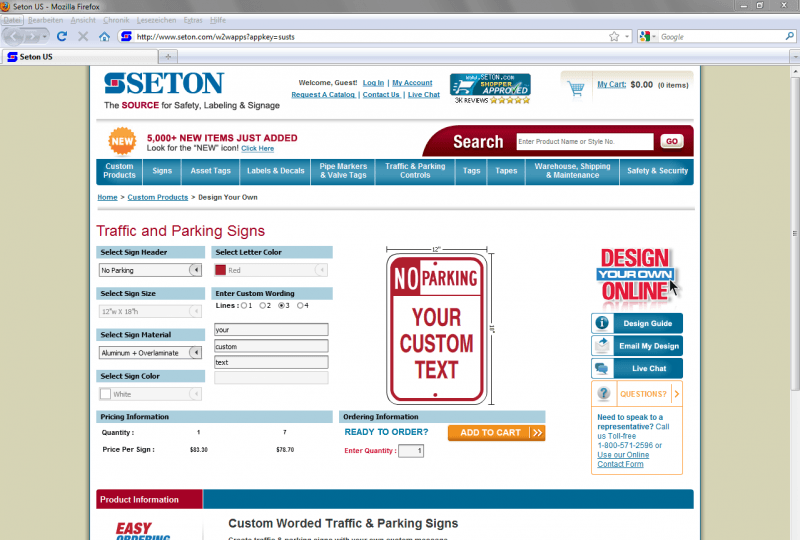The image size is (800, 540).
Task: Select the 1 line radio button
Action: [244, 306]
